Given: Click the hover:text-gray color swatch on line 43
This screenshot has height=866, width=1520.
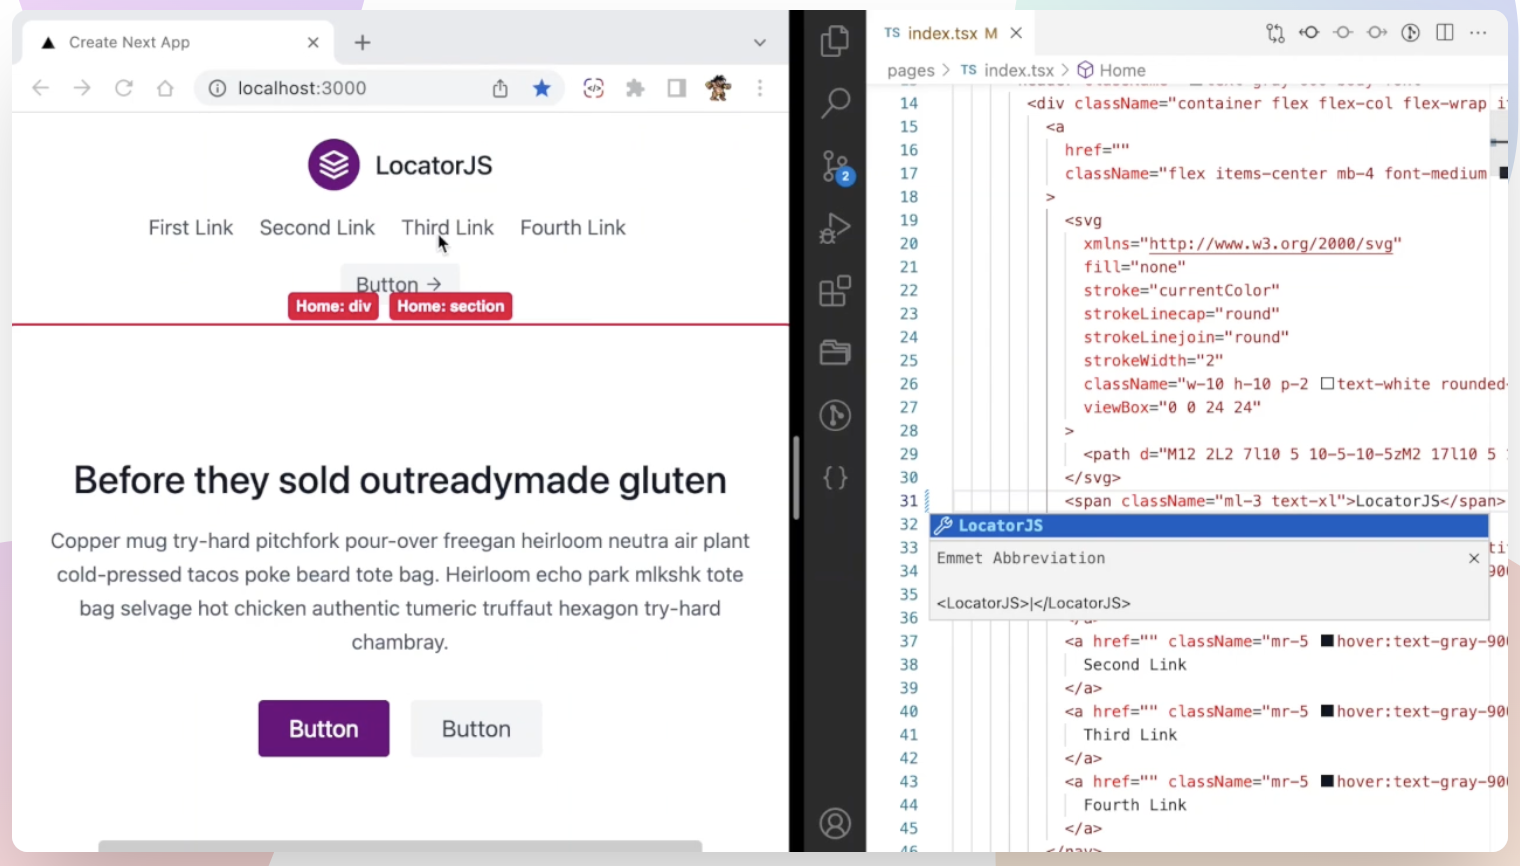Looking at the screenshot, I should pos(1328,781).
